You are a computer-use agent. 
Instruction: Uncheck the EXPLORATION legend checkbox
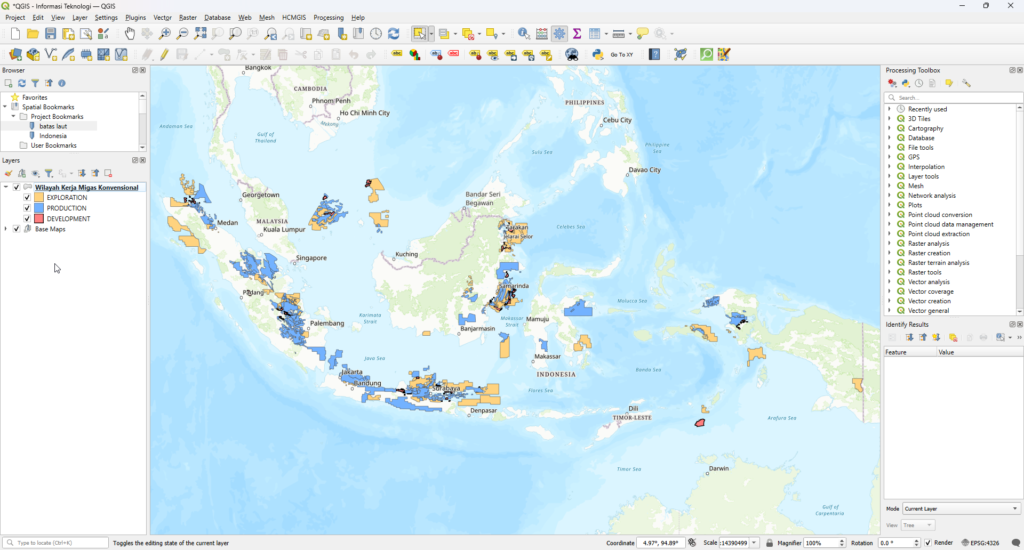[27, 198]
